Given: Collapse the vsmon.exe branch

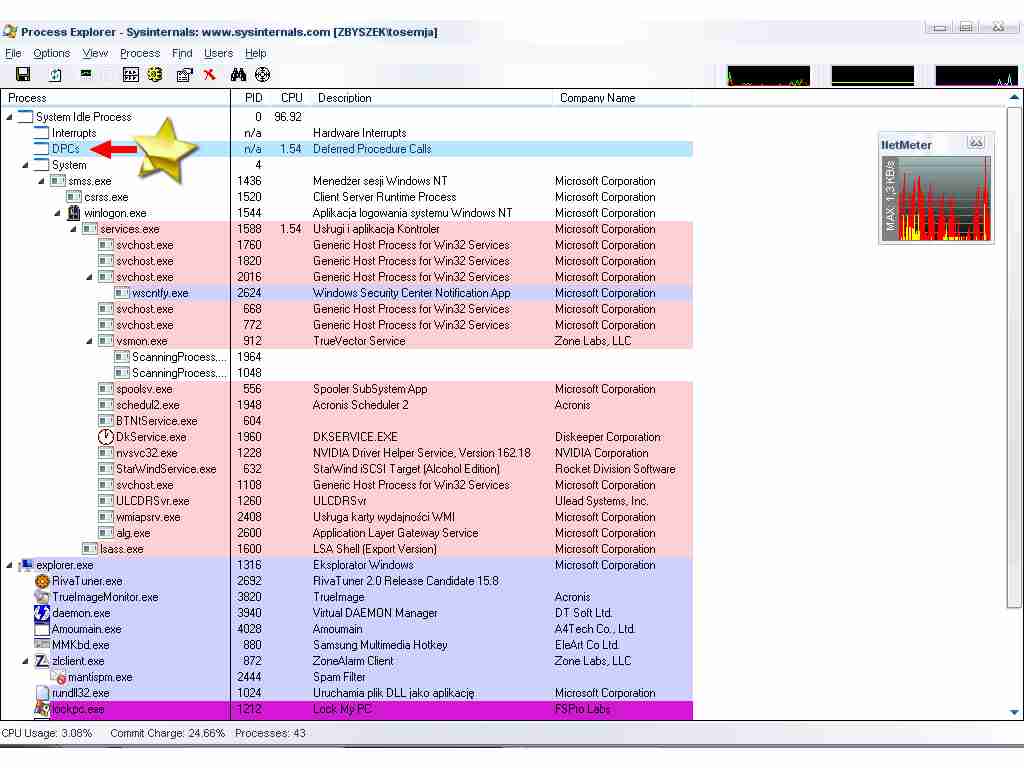Looking at the screenshot, I should pos(89,341).
